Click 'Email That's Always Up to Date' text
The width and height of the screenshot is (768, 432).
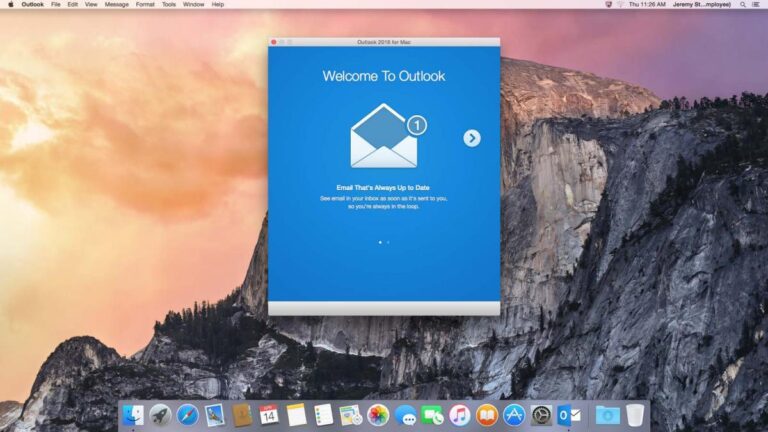pyautogui.click(x=383, y=188)
